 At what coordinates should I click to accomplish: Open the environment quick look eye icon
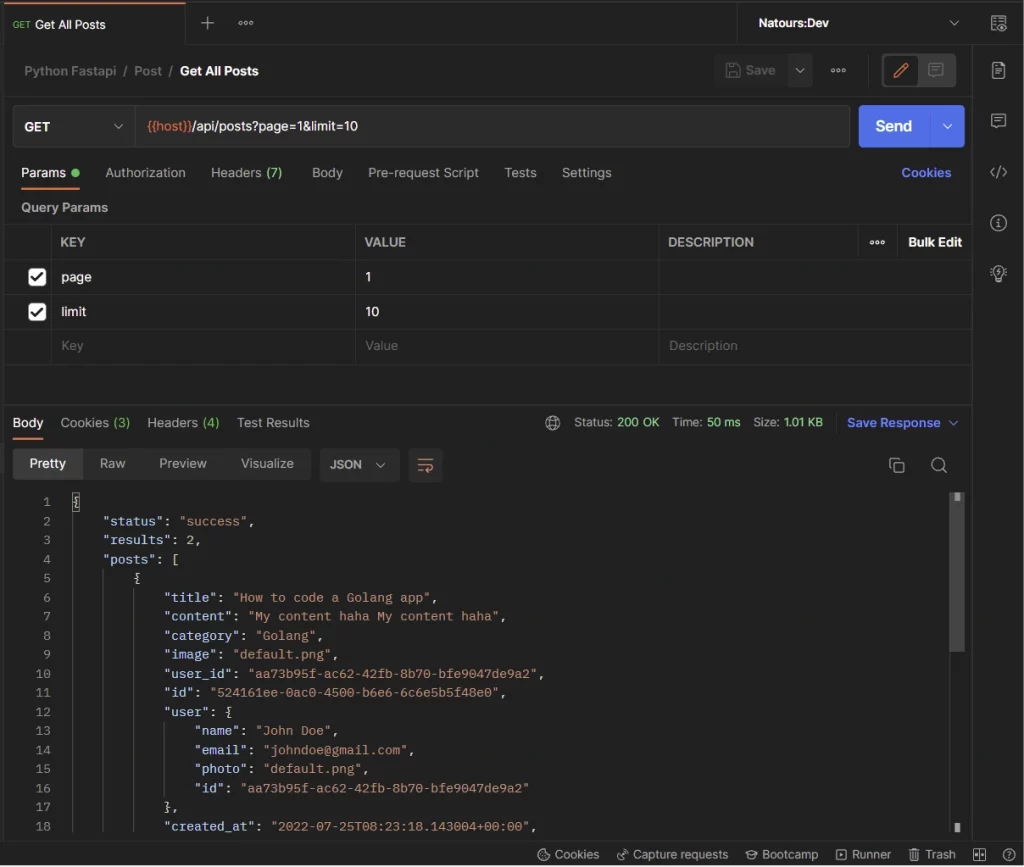(x=998, y=22)
